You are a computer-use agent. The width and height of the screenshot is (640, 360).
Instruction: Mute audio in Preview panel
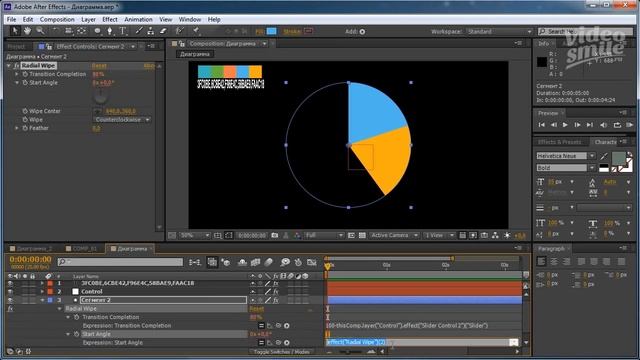[x=603, y=125]
